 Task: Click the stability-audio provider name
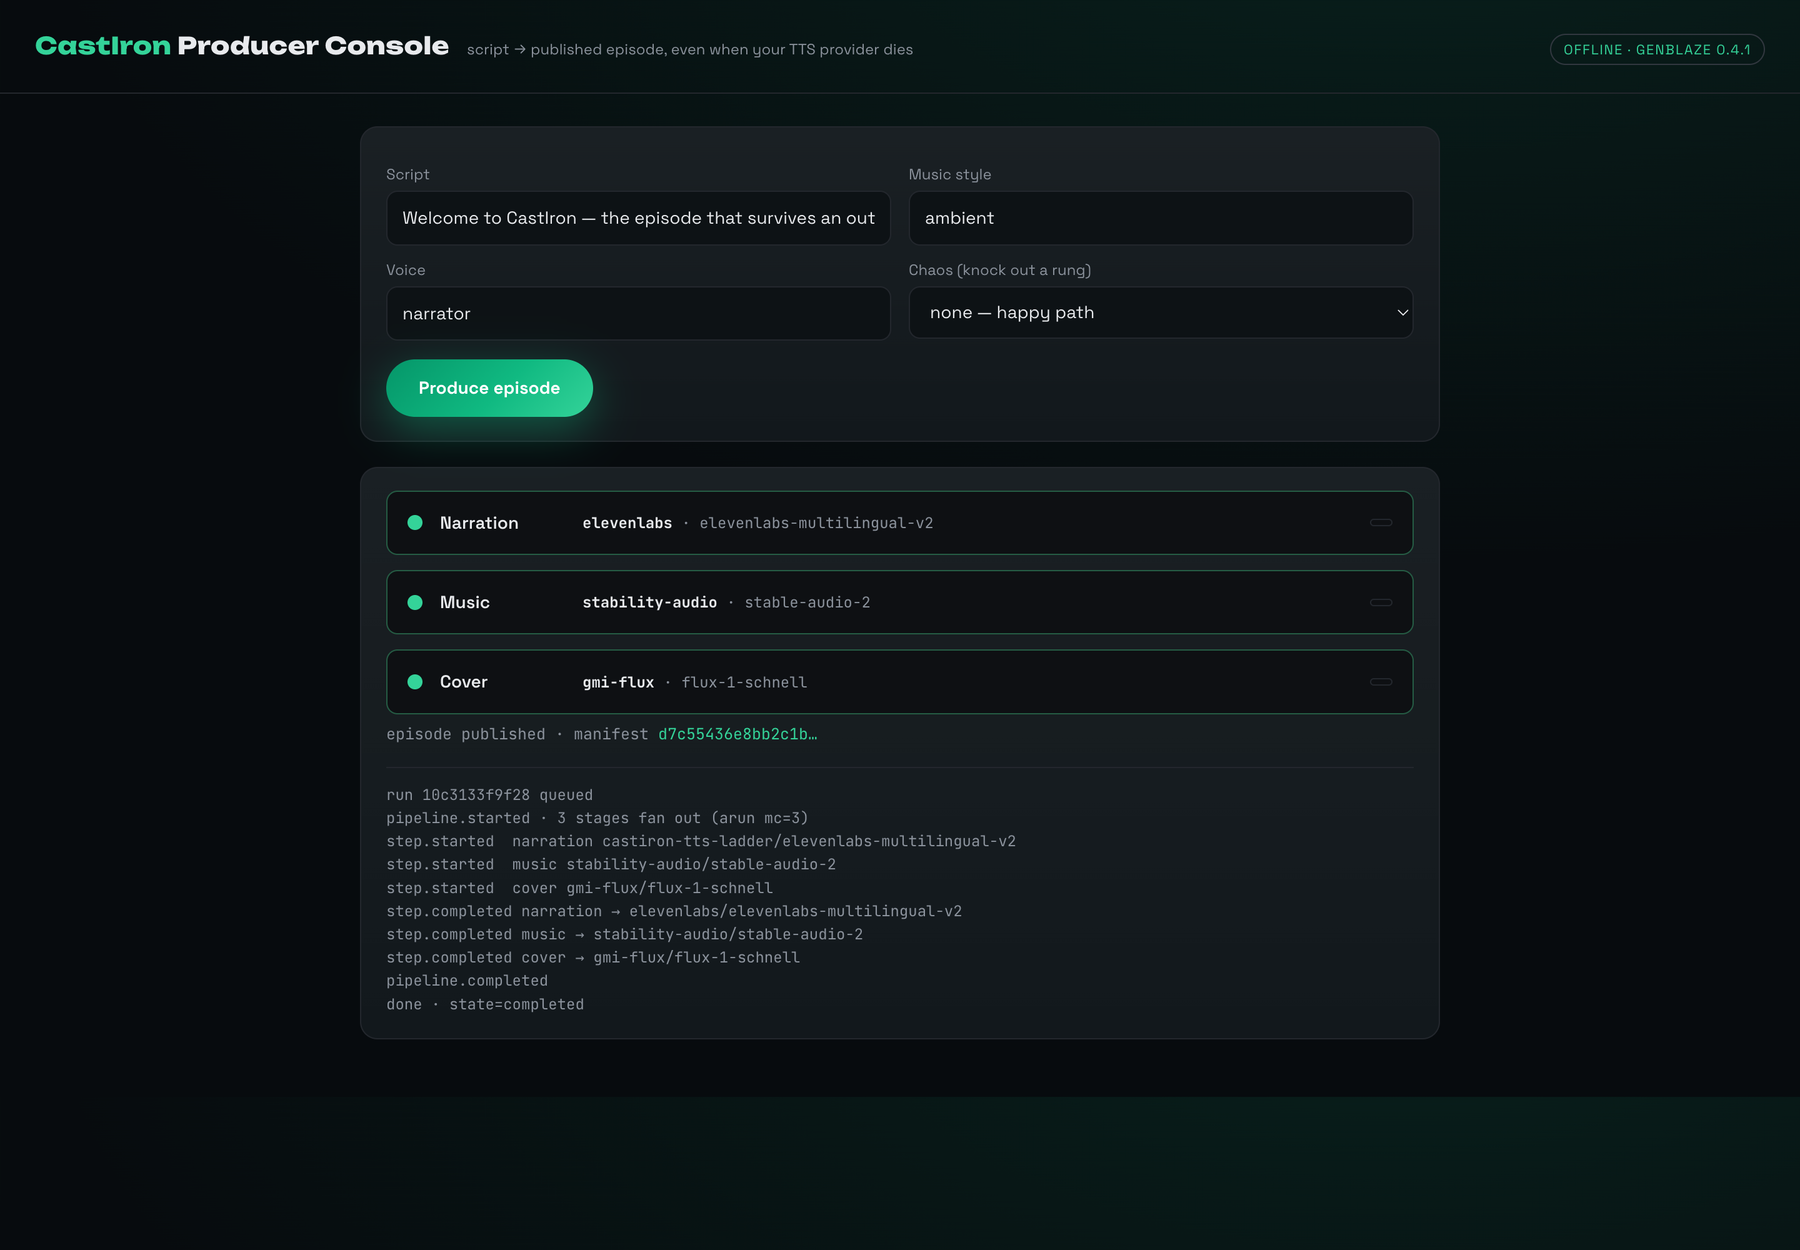(650, 602)
